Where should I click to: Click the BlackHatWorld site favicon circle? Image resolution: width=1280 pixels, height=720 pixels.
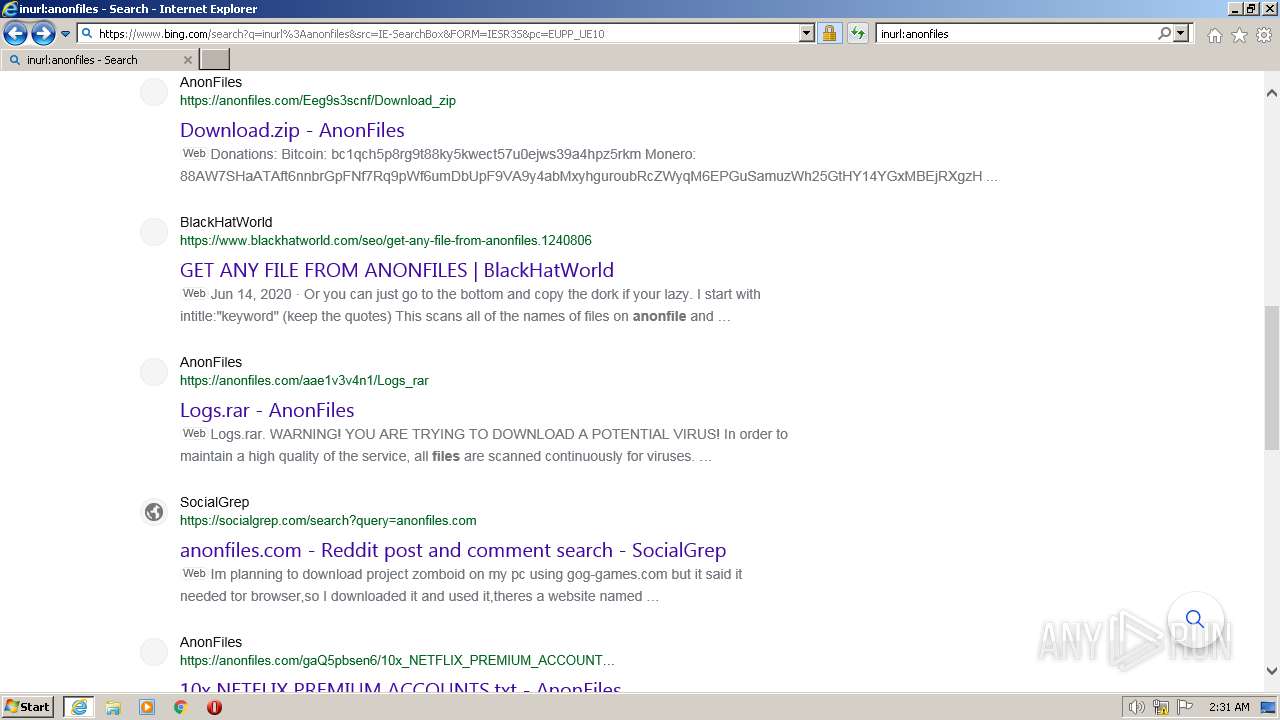(x=154, y=232)
